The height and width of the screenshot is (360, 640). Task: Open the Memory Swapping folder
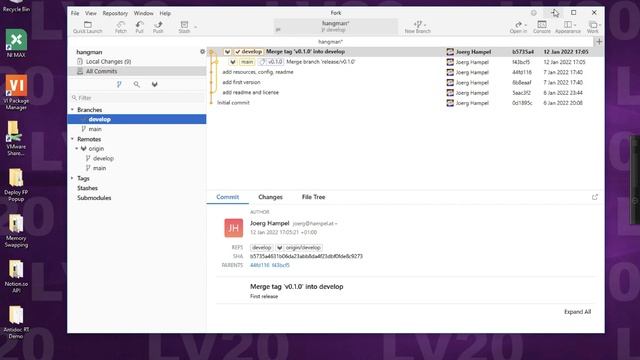[16, 231]
